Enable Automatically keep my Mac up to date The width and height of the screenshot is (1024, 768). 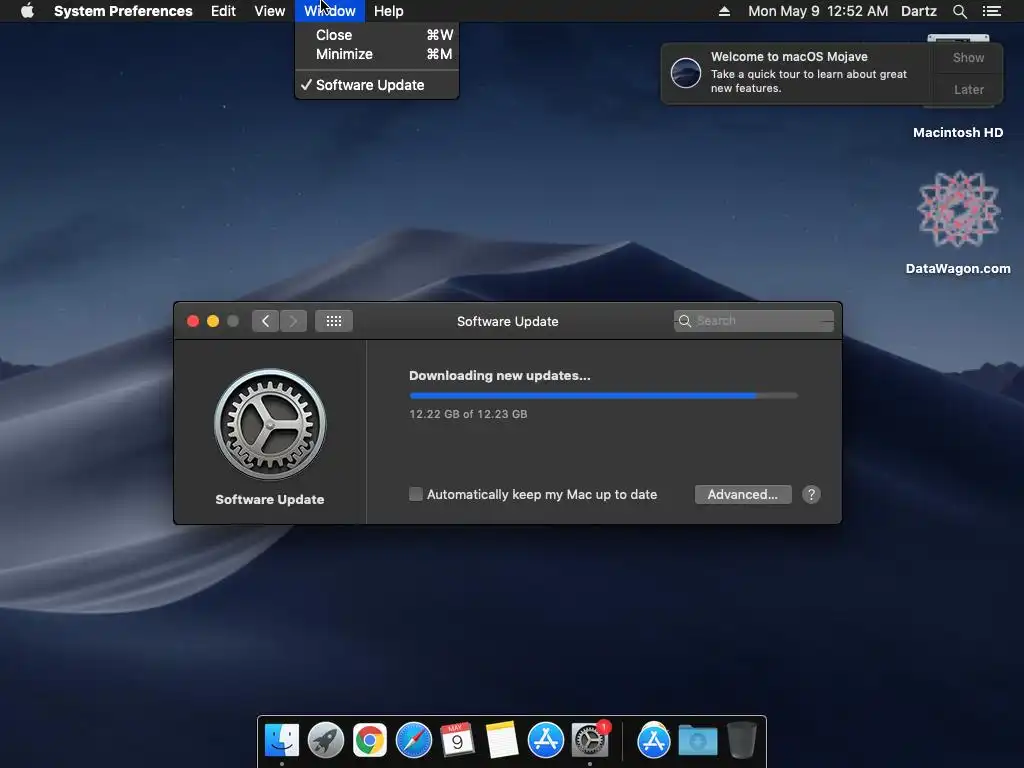click(x=415, y=494)
